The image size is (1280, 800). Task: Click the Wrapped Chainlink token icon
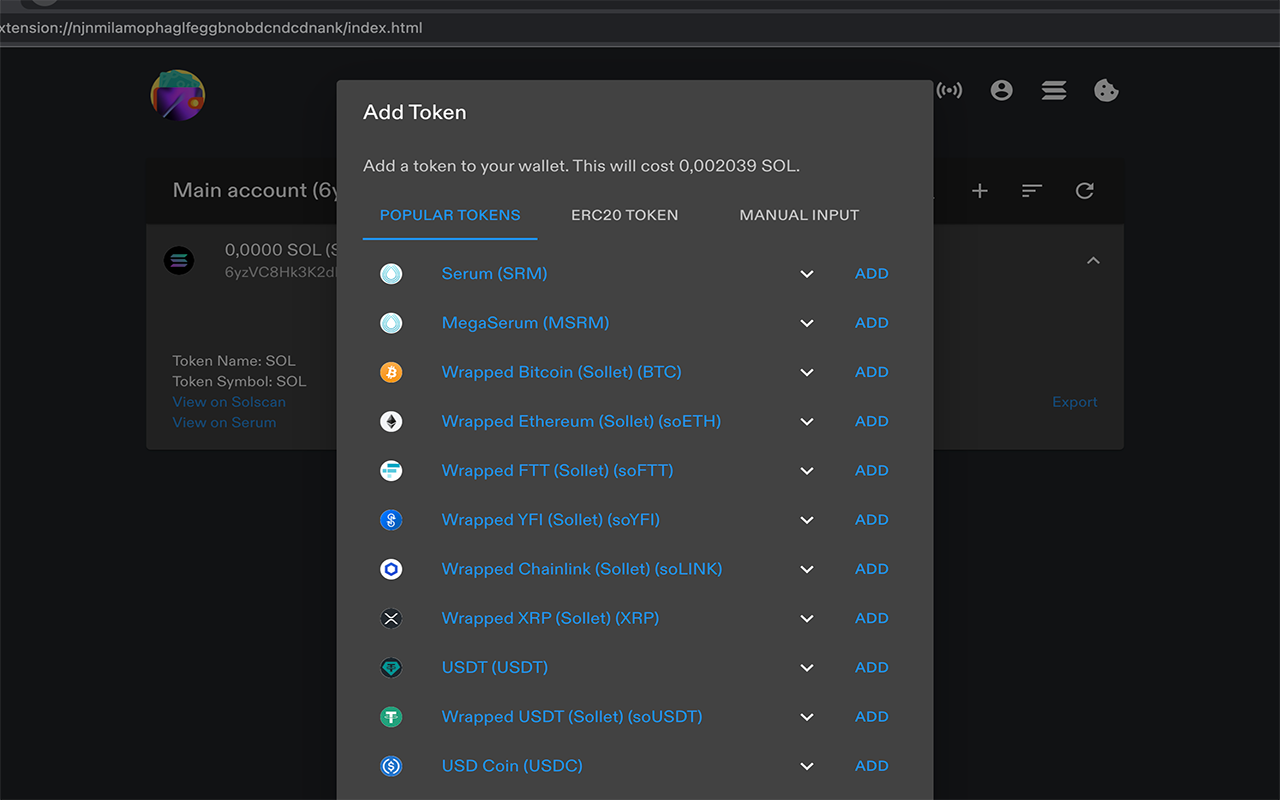pos(391,569)
